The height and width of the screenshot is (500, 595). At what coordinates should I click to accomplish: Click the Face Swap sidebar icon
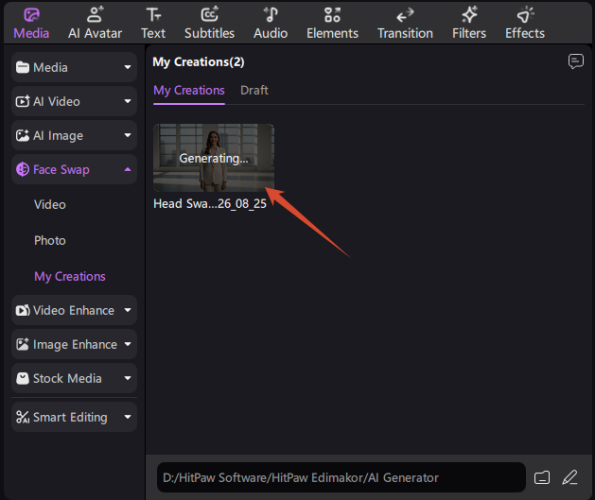click(x=22, y=169)
